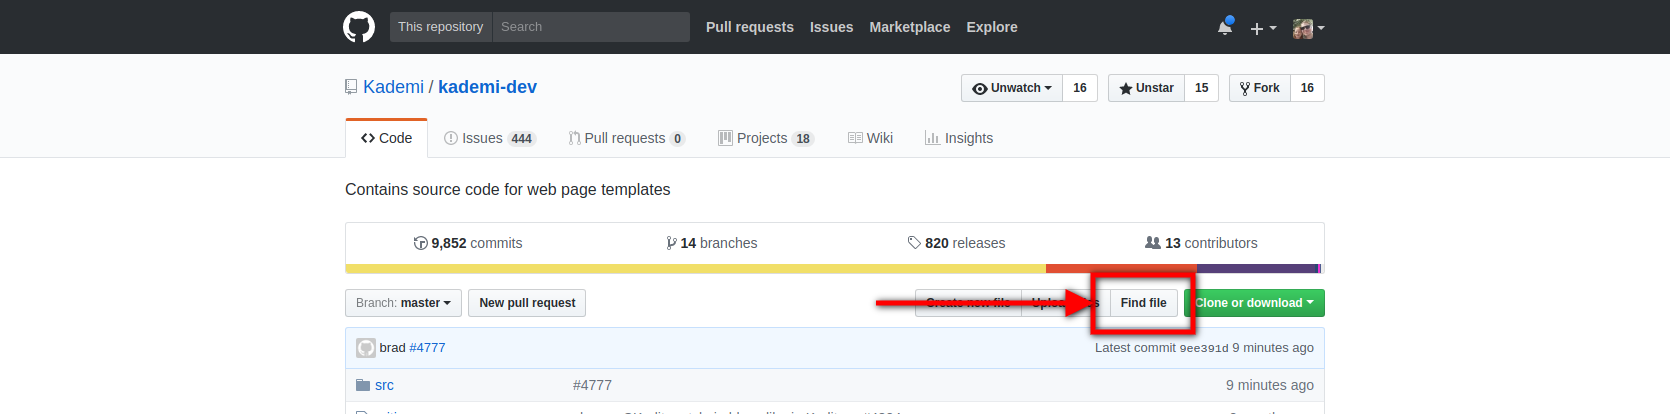The image size is (1670, 414).
Task: Open the Clone or download dropdown
Action: [x=1254, y=303]
